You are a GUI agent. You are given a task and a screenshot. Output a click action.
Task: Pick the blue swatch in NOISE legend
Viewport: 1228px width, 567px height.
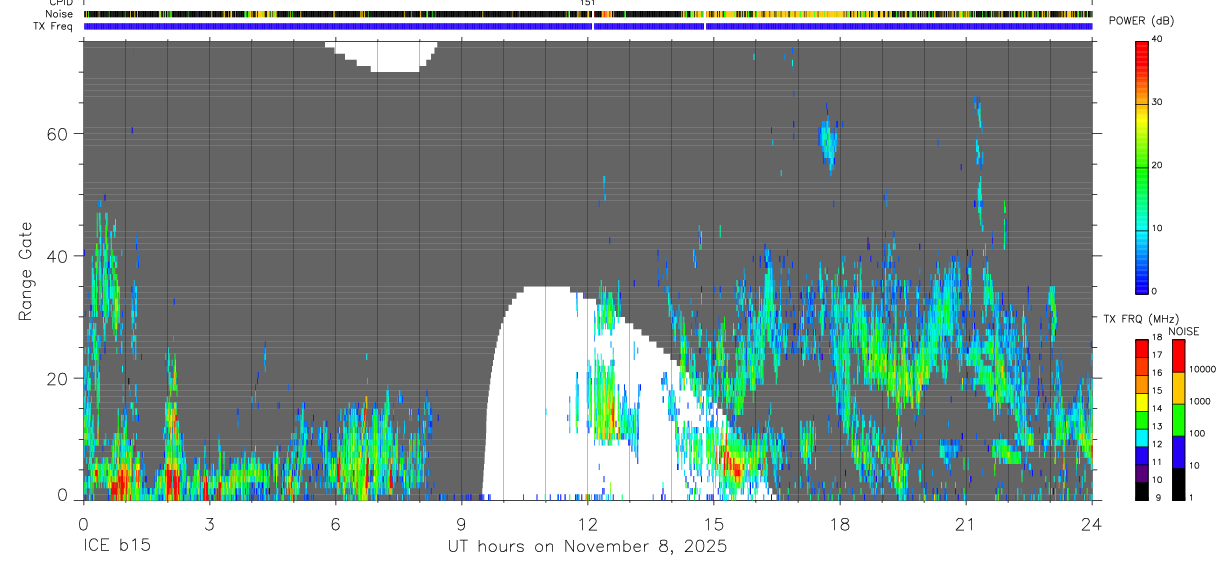(x=1179, y=452)
